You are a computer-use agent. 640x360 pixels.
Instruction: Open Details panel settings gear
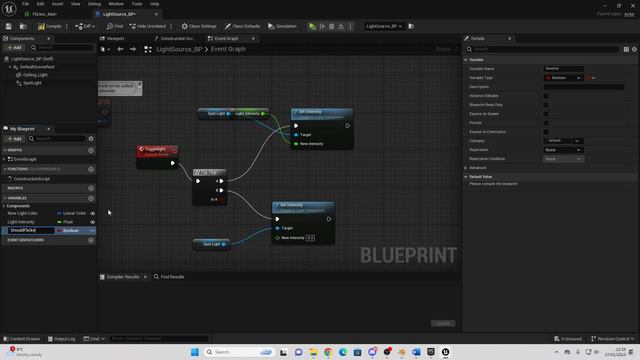[634, 49]
